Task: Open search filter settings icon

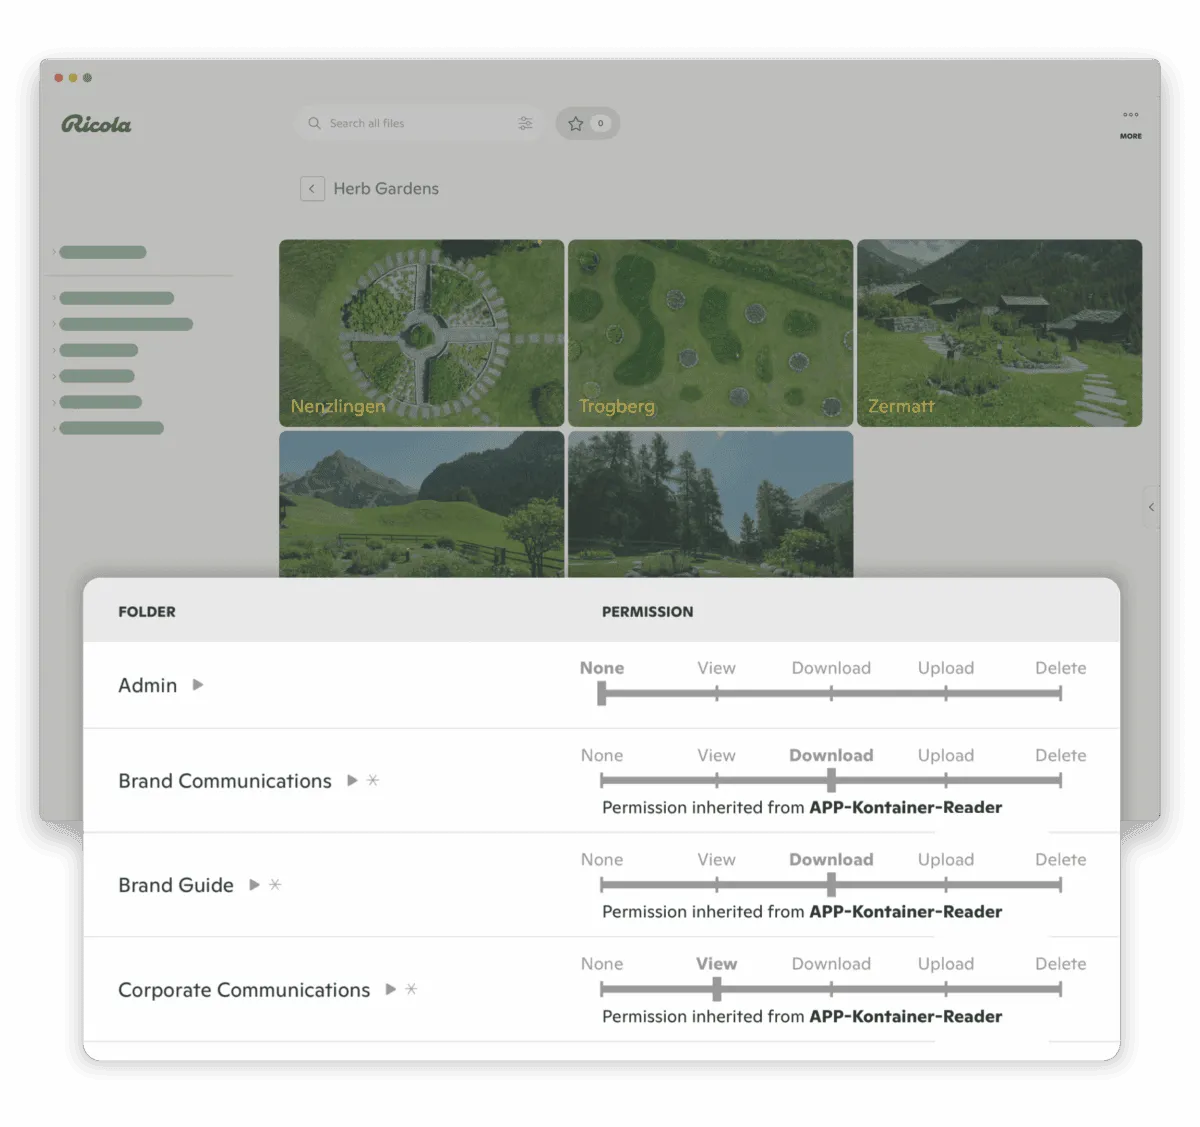Action: tap(525, 123)
